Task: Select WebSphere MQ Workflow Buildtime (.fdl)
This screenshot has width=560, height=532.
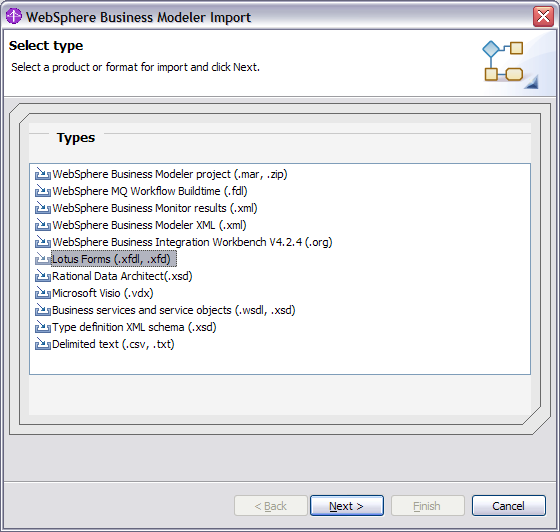Action: pyautogui.click(x=150, y=191)
